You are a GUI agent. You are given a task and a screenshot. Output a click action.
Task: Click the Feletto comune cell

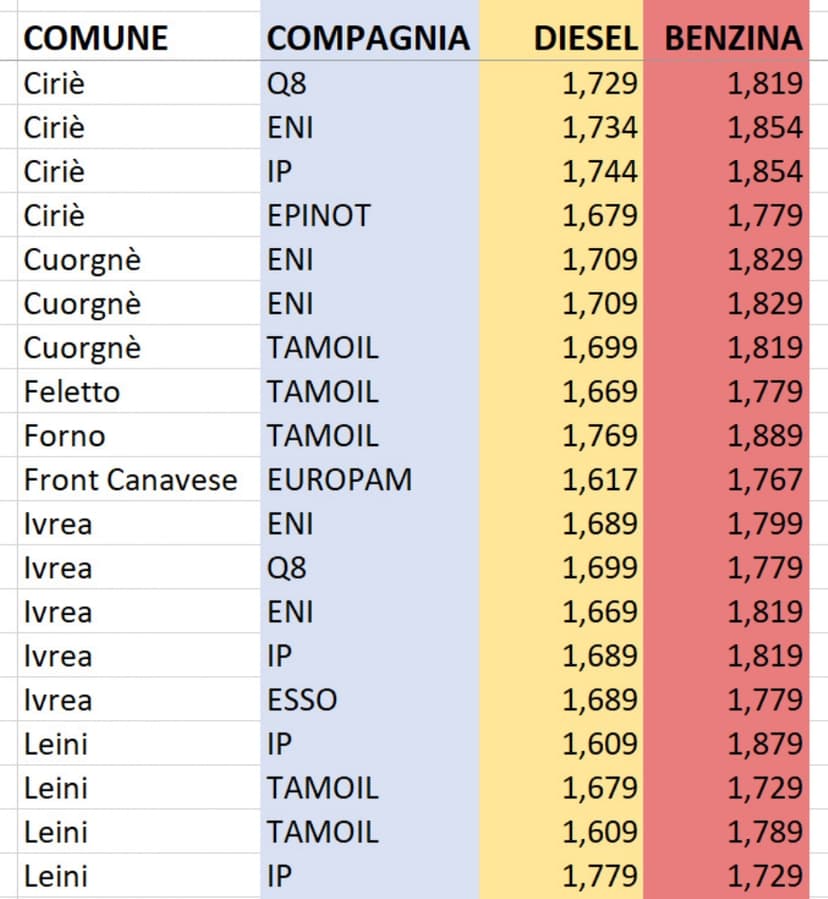point(72,392)
